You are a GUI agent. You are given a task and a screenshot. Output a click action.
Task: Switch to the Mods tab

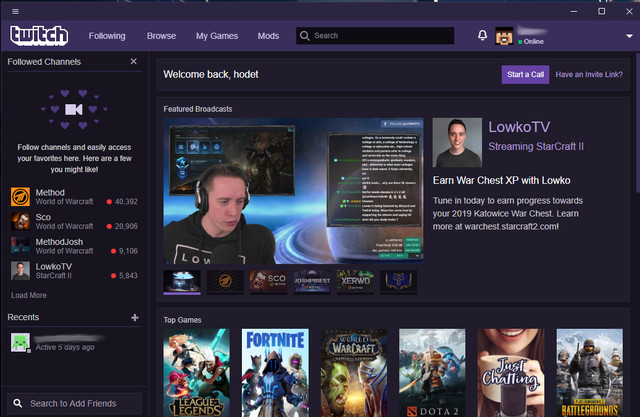[268, 36]
